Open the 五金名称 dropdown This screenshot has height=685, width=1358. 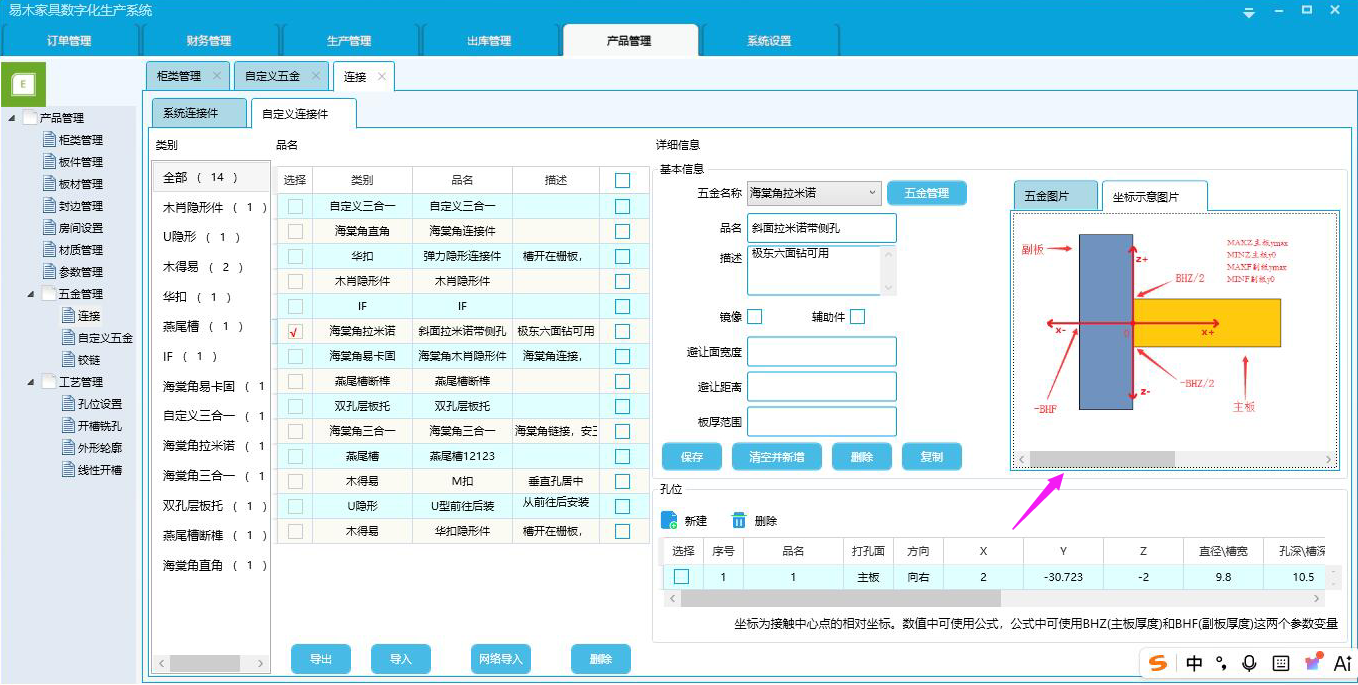(873, 193)
